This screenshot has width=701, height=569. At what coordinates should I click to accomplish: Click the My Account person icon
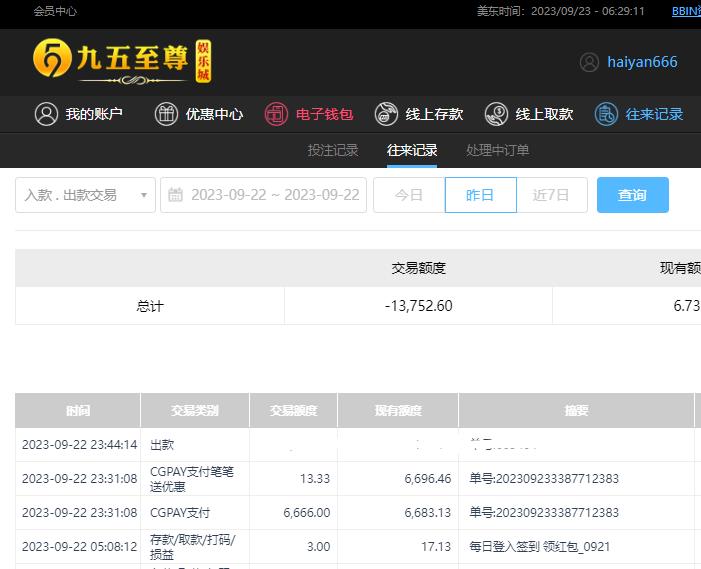point(46,114)
